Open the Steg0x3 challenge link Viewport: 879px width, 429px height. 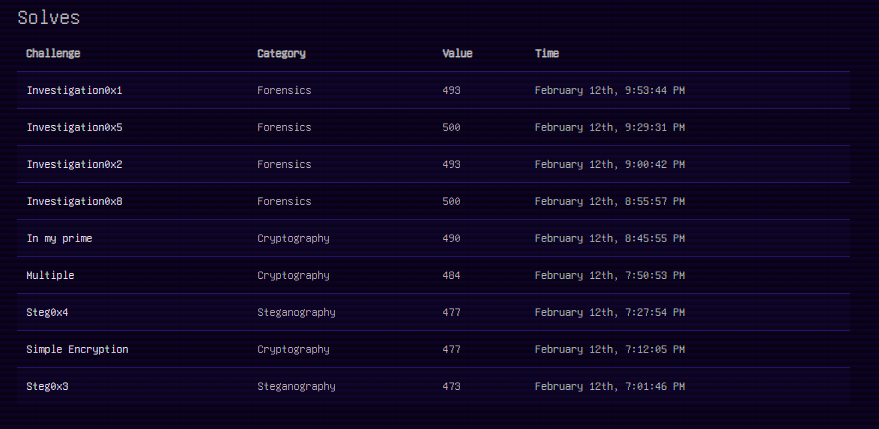coord(47,387)
